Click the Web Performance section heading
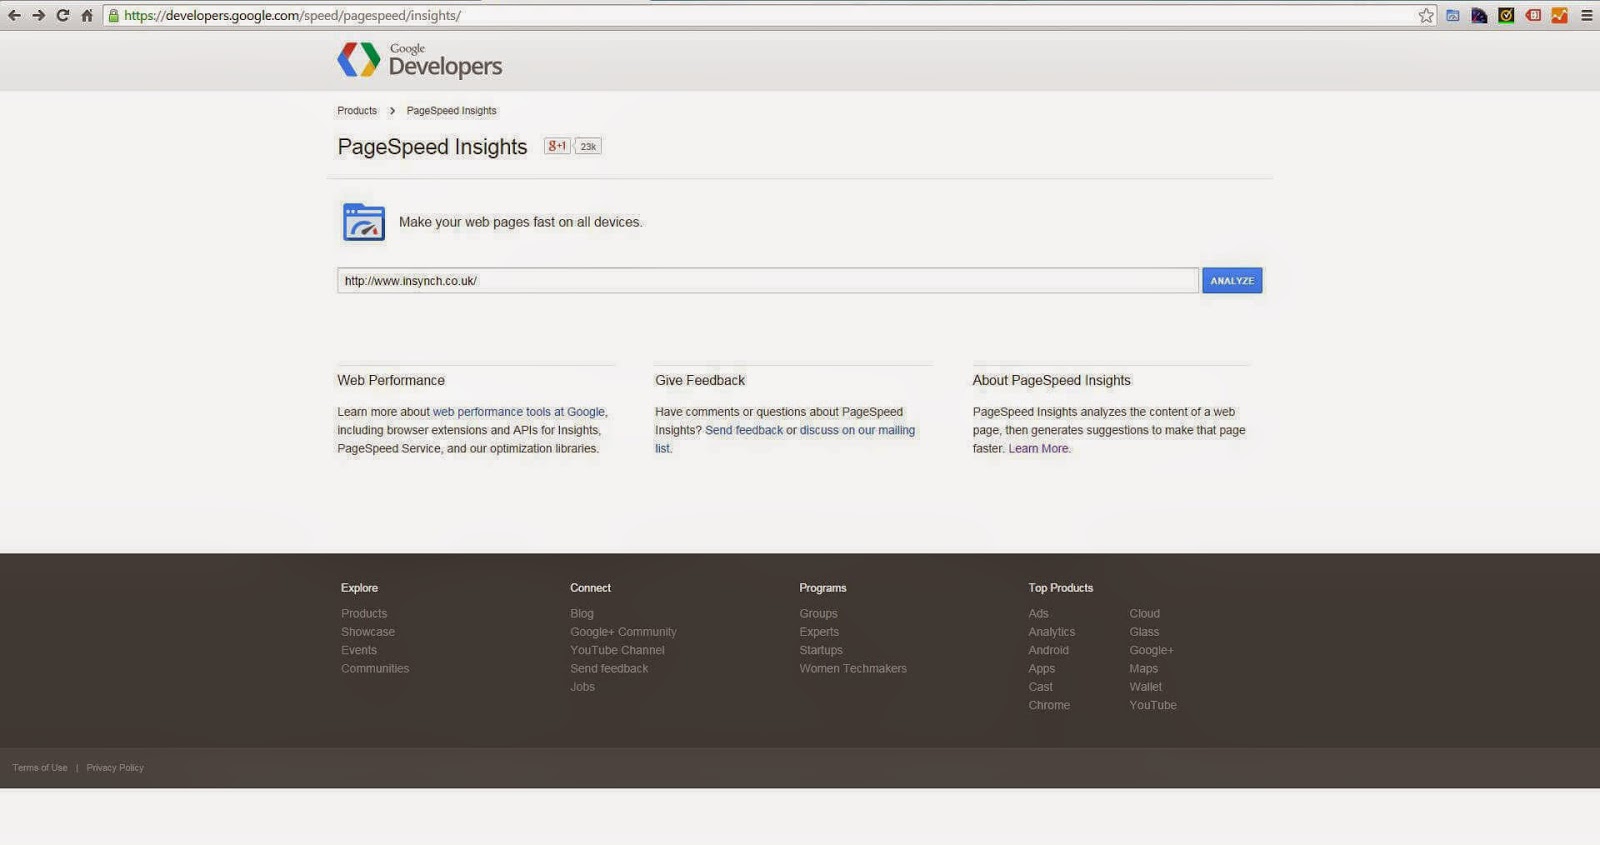 pos(391,380)
